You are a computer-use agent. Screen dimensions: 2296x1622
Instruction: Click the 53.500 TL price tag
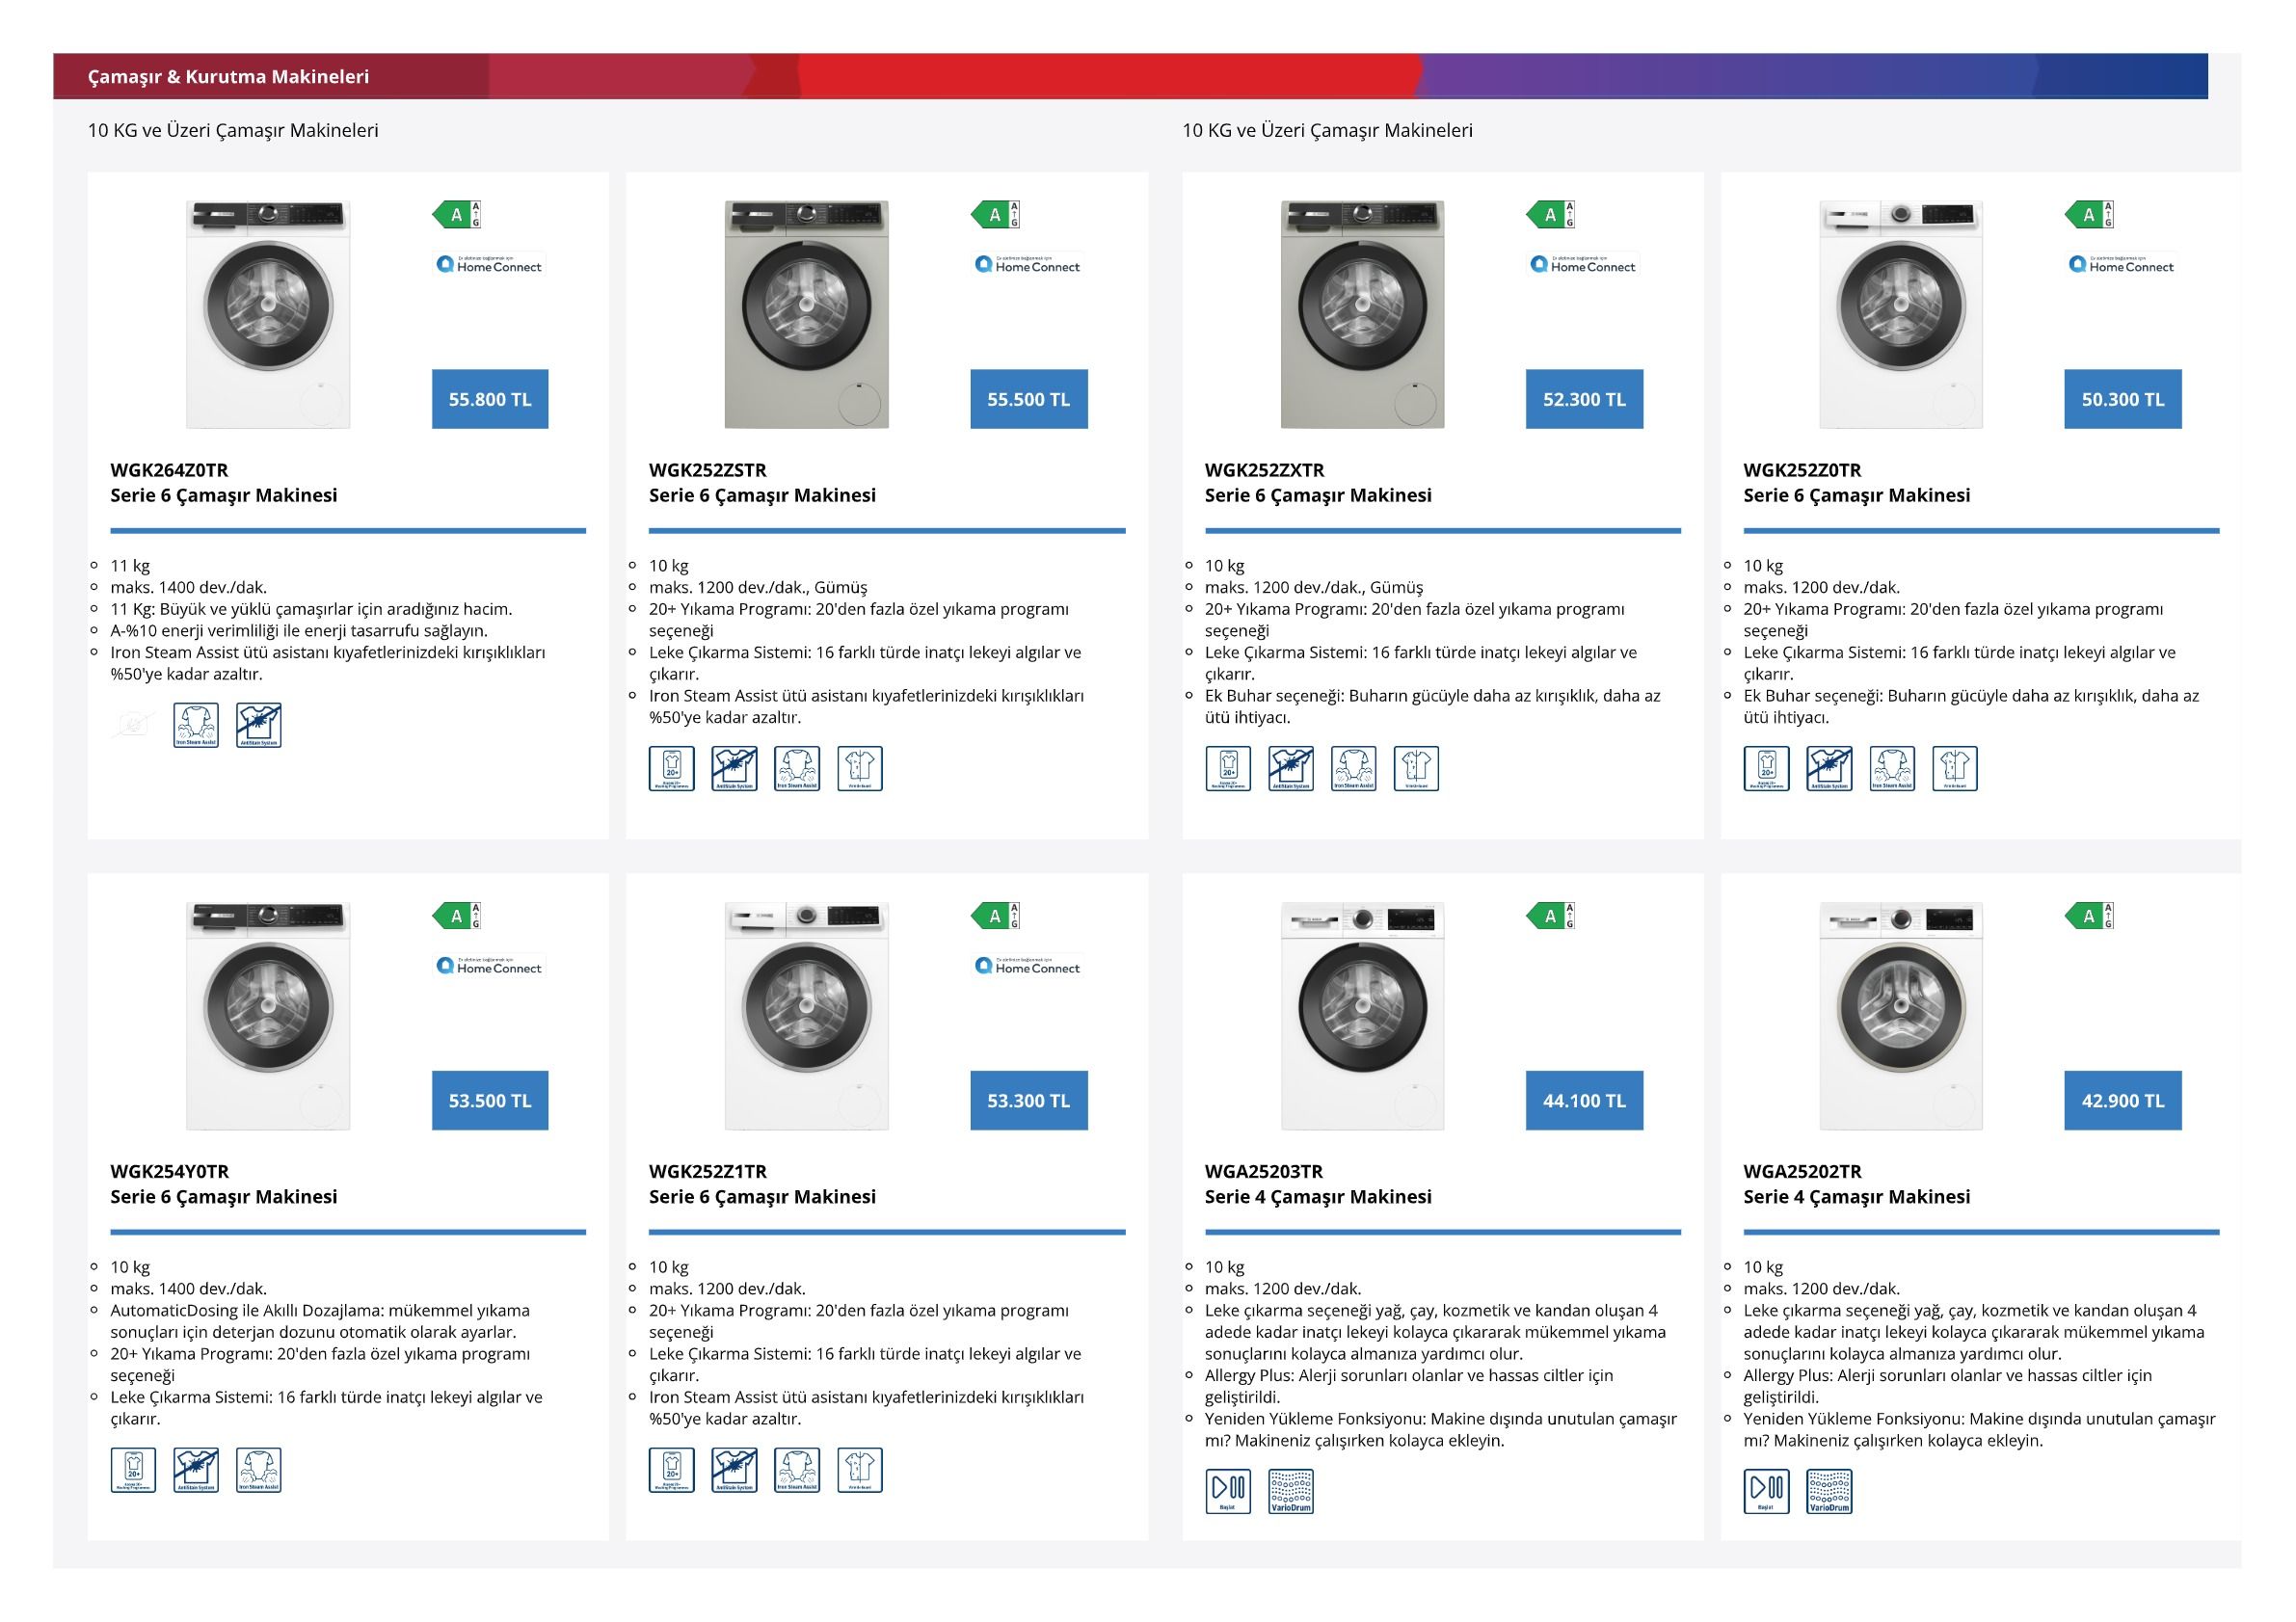(490, 1100)
